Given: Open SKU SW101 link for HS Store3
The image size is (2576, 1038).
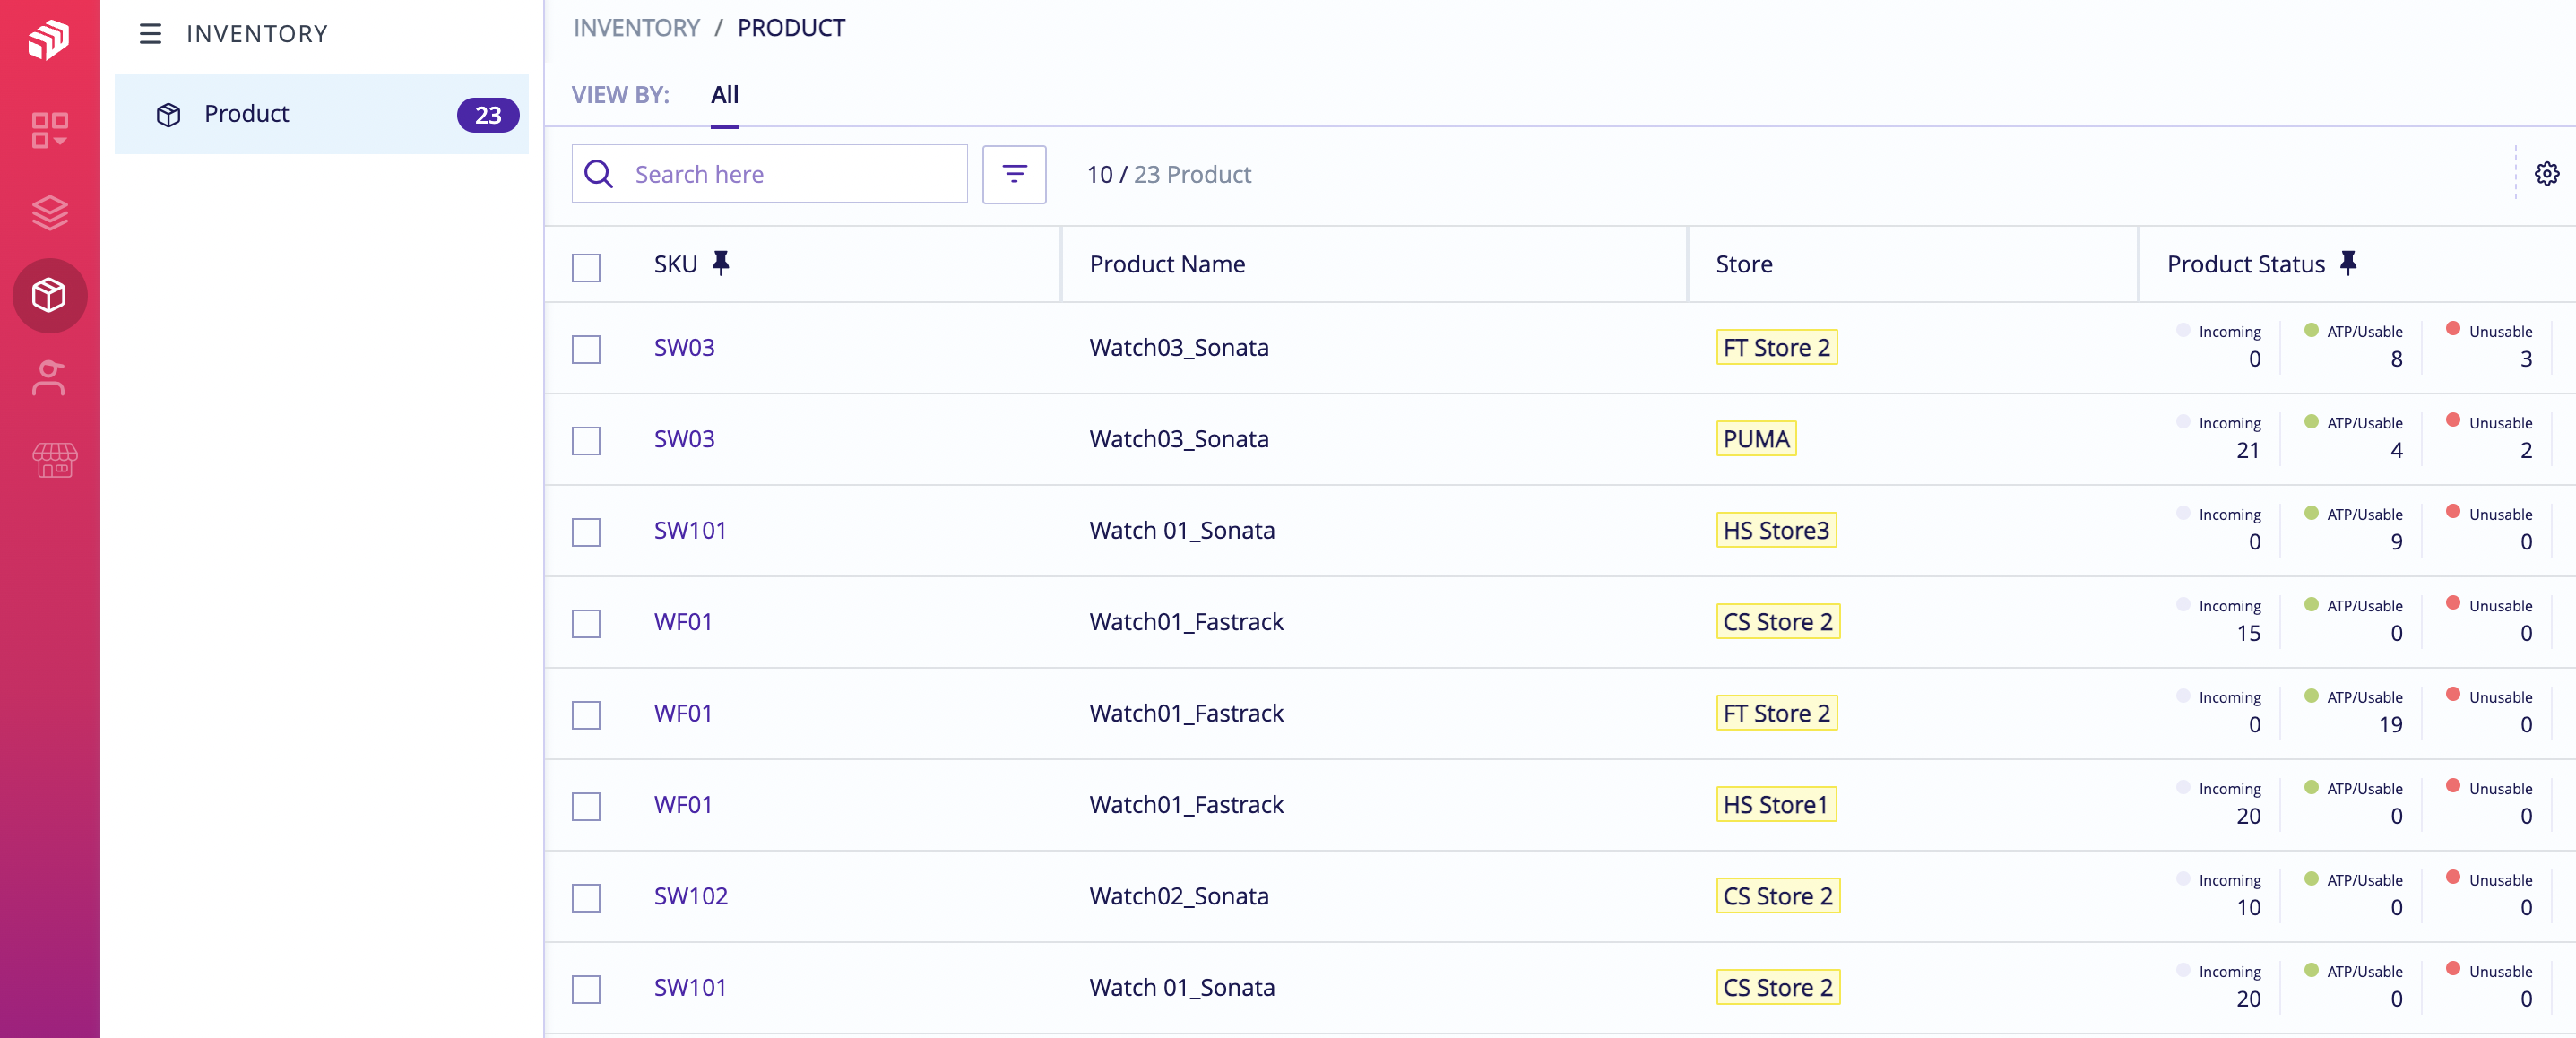Looking at the screenshot, I should click(690, 530).
